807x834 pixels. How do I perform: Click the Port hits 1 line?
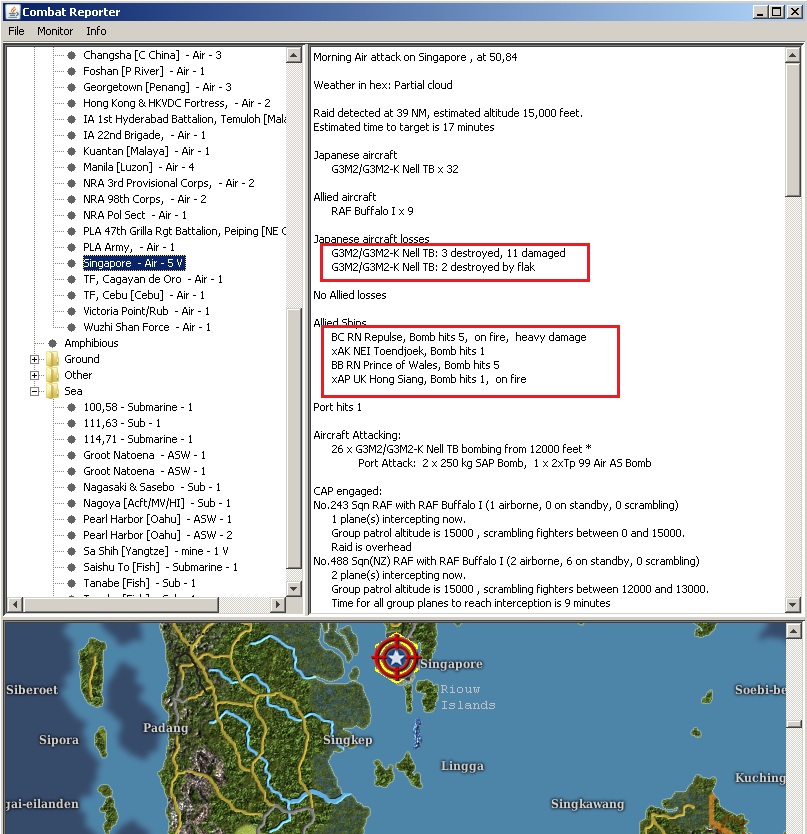pyautogui.click(x=337, y=407)
